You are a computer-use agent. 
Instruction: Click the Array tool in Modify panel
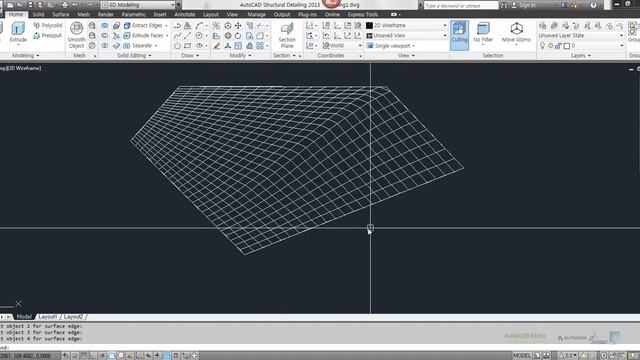pos(260,46)
